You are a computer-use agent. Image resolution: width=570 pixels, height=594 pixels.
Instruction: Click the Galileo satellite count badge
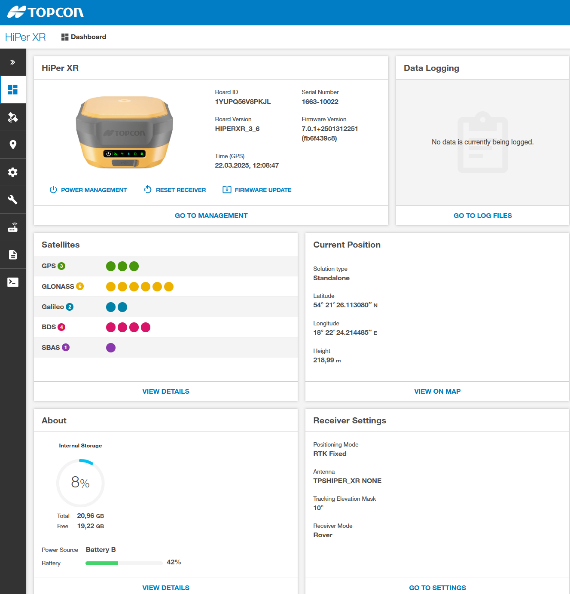click(70, 307)
